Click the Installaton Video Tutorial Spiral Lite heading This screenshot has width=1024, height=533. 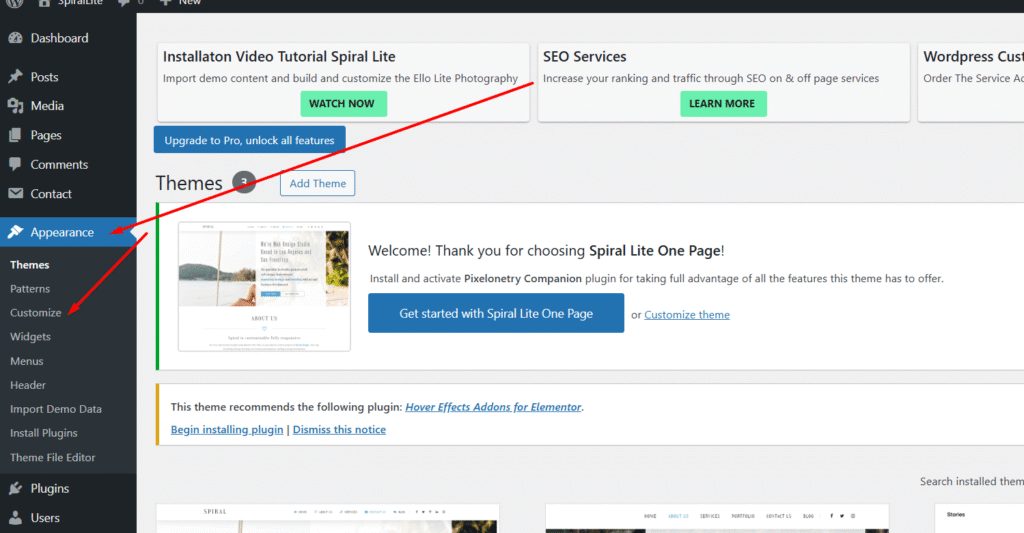279,57
